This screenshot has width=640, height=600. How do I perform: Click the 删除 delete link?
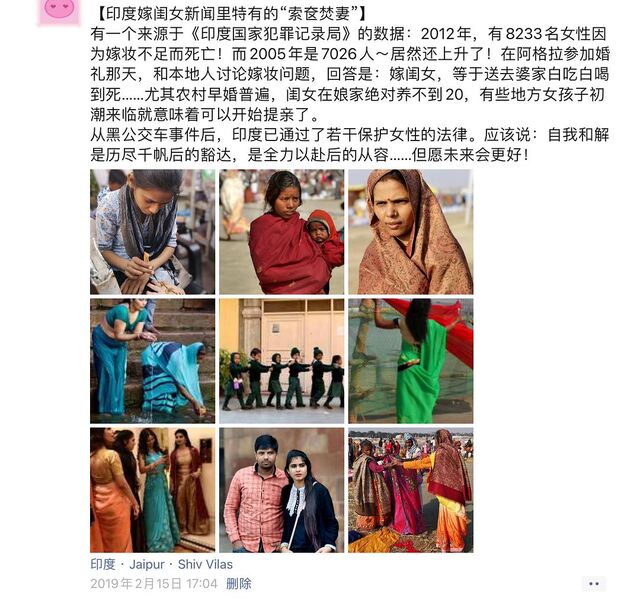tap(239, 584)
